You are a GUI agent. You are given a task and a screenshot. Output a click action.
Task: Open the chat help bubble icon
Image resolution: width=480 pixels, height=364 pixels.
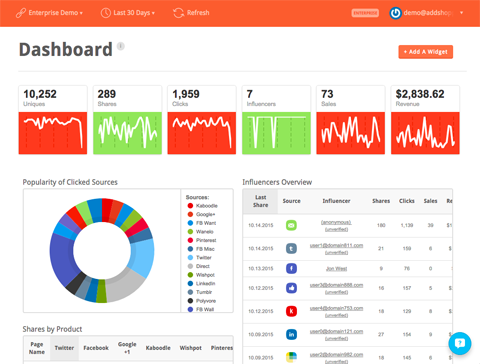tap(460, 343)
